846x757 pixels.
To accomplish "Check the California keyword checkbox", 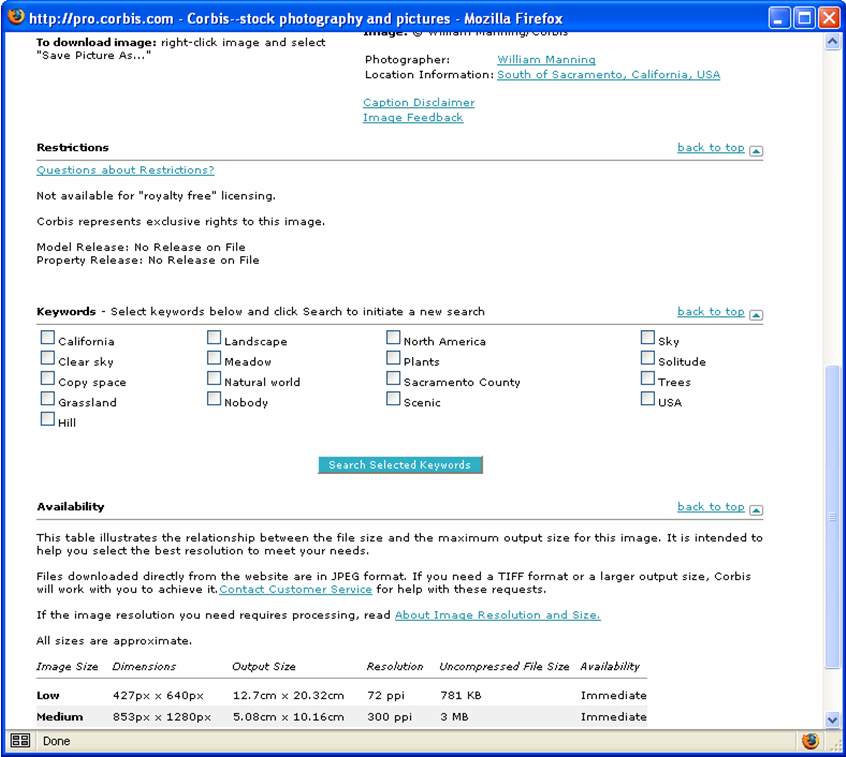I will (47, 339).
